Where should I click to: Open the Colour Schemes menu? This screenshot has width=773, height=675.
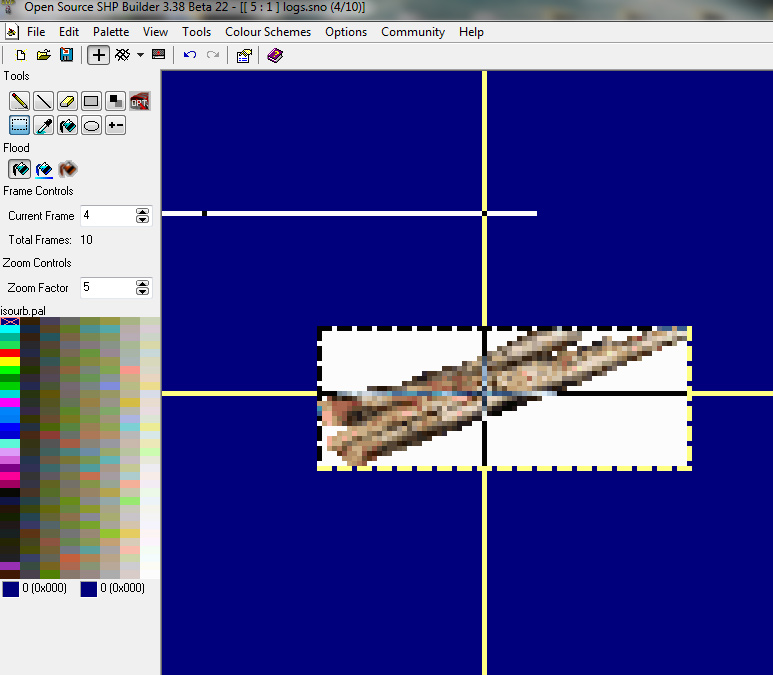point(267,32)
